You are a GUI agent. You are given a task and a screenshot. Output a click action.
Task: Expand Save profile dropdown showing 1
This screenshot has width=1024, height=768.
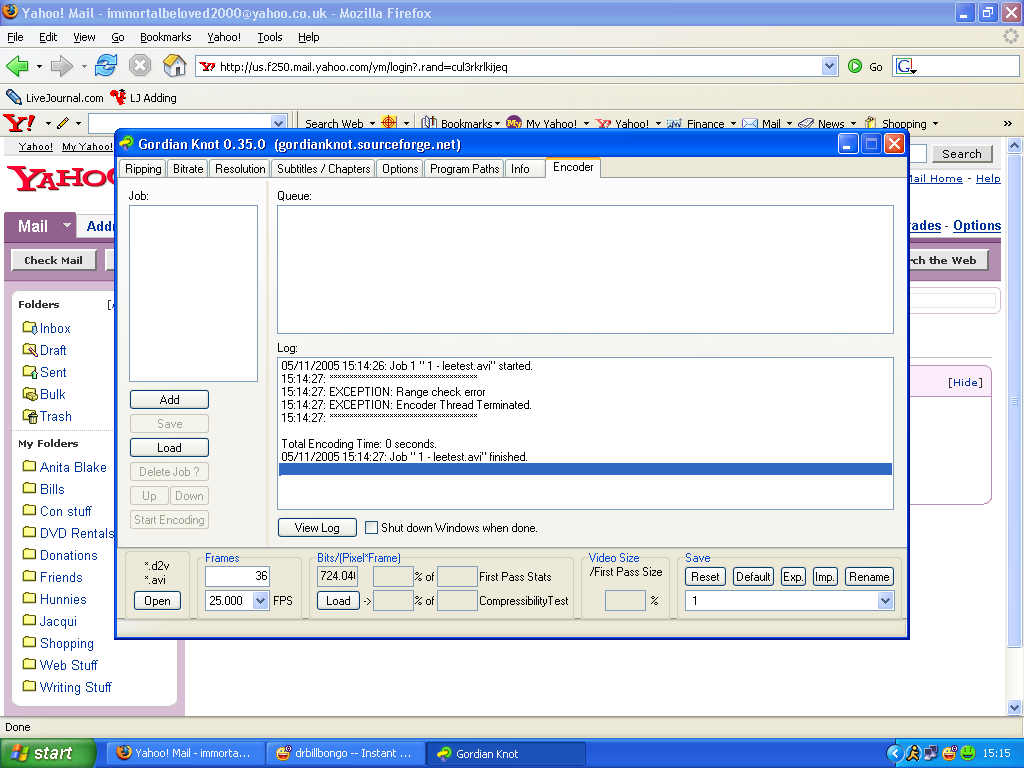[x=885, y=601]
